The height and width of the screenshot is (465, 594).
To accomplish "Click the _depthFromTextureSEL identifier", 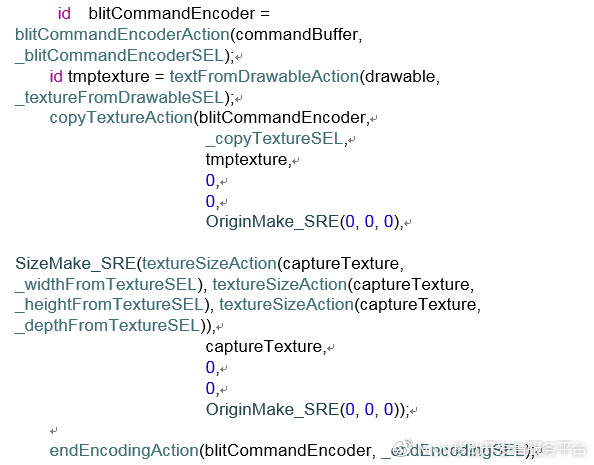I will pos(107,326).
